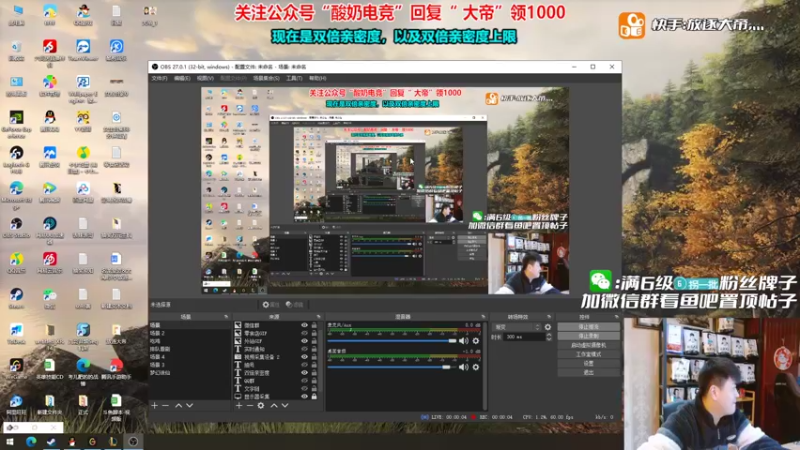
Task: Undock Audio Mixer panel via header icon
Action: [x=483, y=317]
